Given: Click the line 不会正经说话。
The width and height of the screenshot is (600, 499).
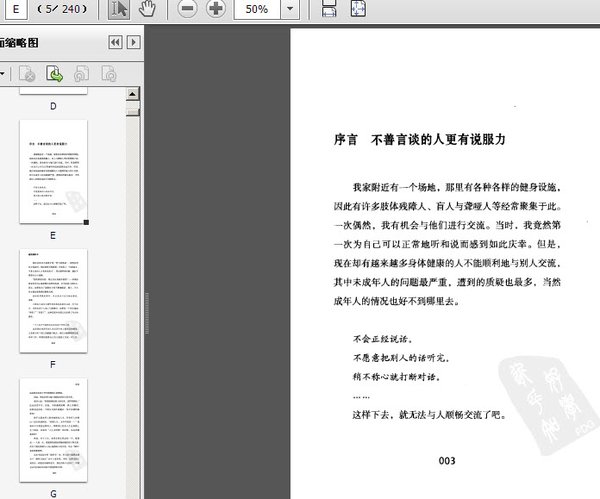Looking at the screenshot, I should pos(383,339).
